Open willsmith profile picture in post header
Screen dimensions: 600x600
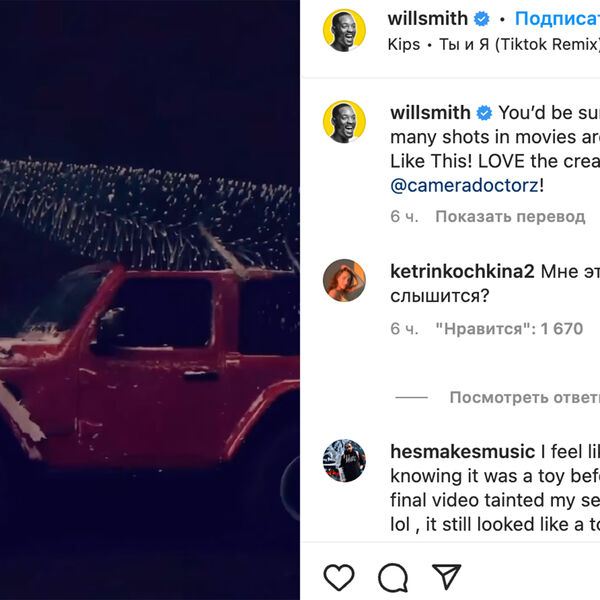coord(344,30)
